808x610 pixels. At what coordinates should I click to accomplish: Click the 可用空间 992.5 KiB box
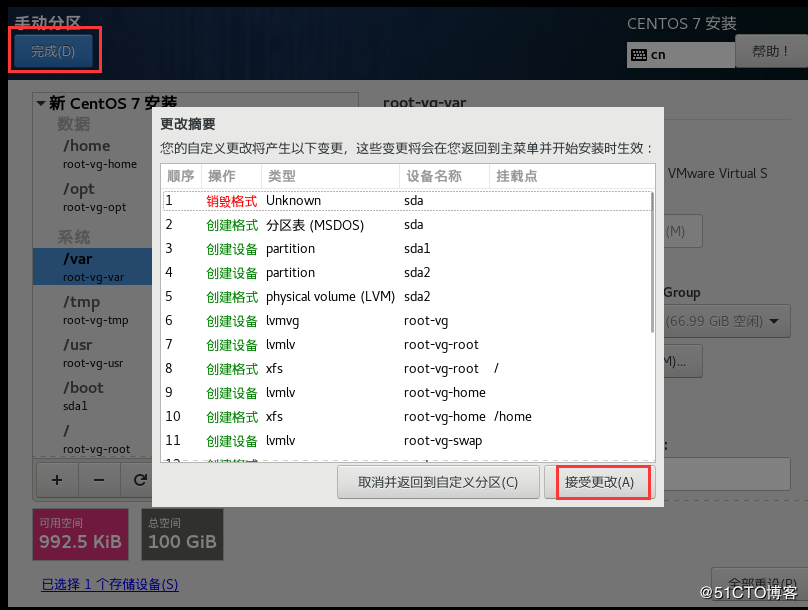point(80,534)
